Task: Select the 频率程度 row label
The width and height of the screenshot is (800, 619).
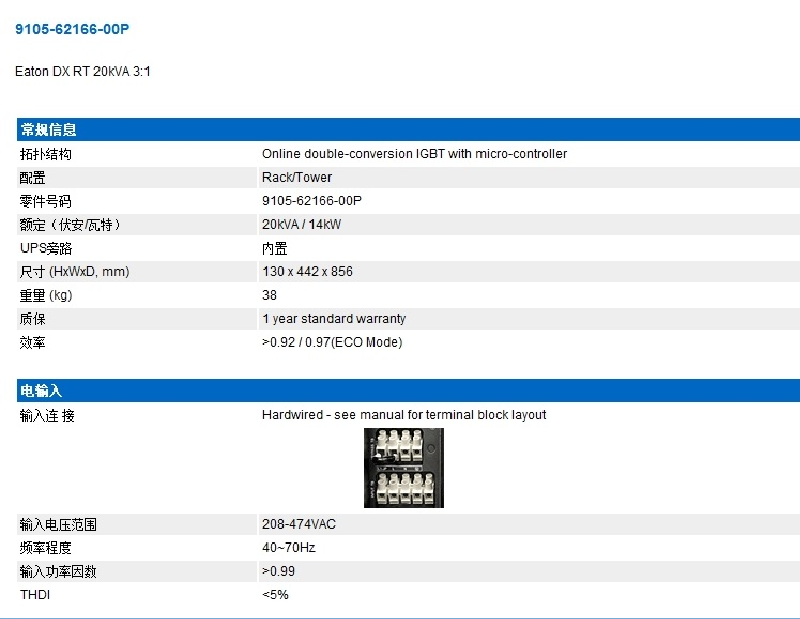Action: [x=45, y=548]
